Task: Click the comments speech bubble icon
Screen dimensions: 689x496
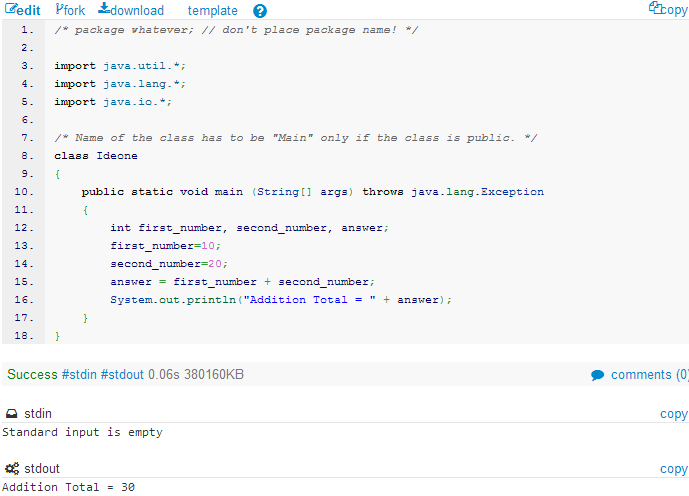Action: tap(598, 375)
